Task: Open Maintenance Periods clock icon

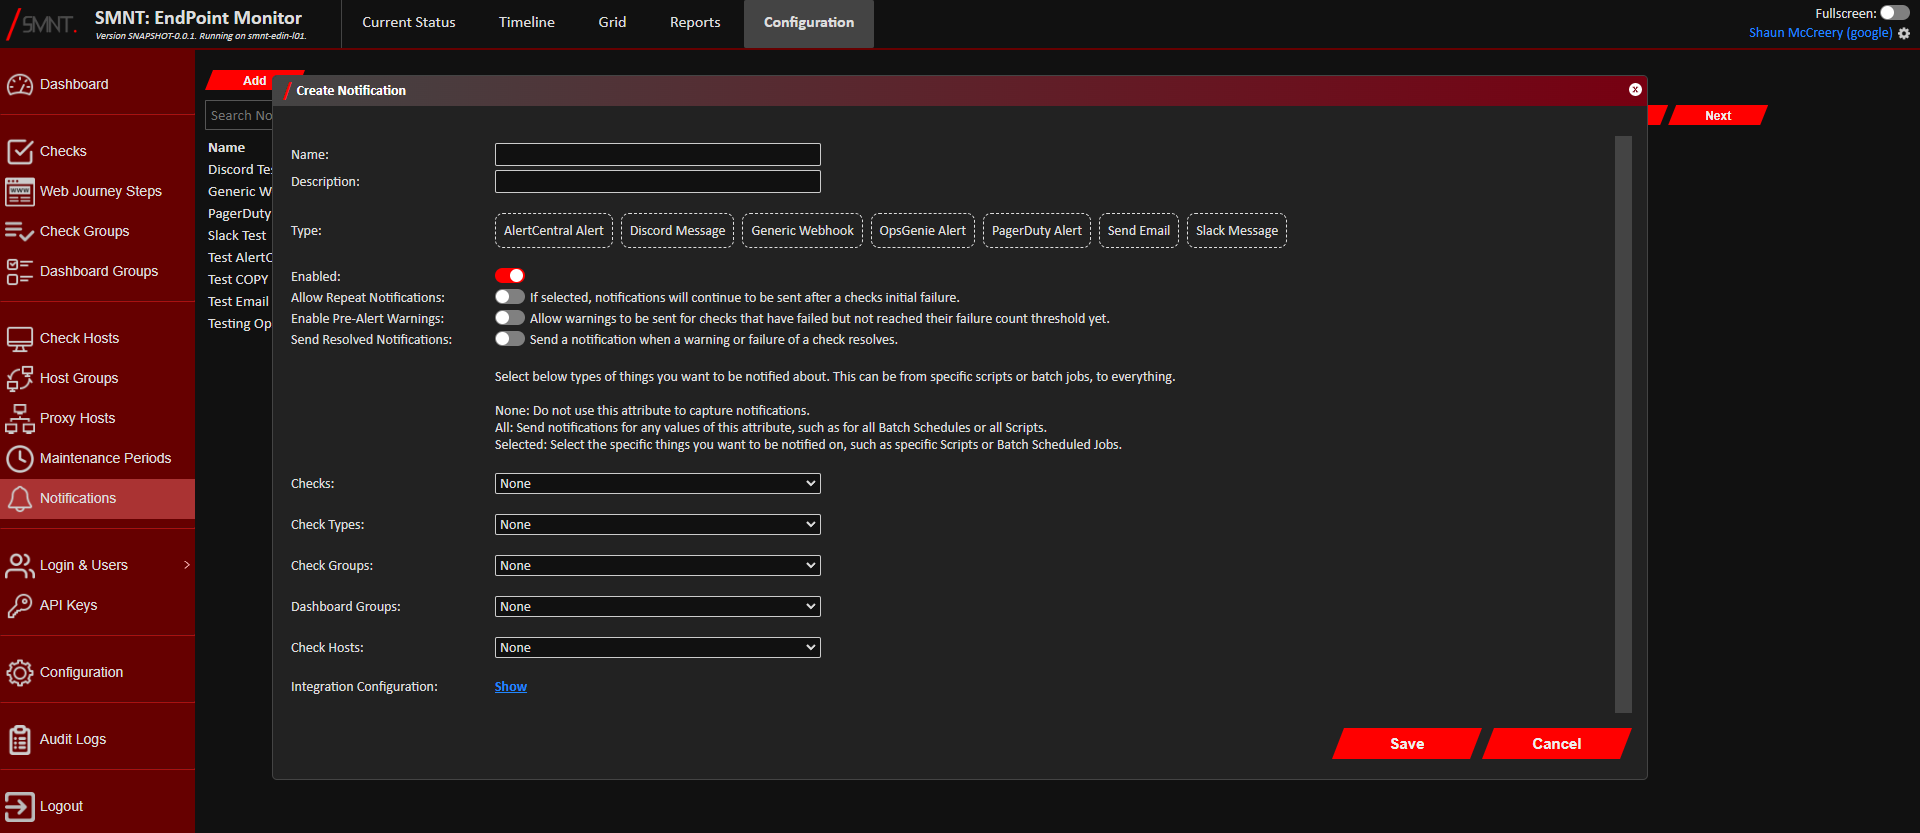Action: tap(20, 458)
